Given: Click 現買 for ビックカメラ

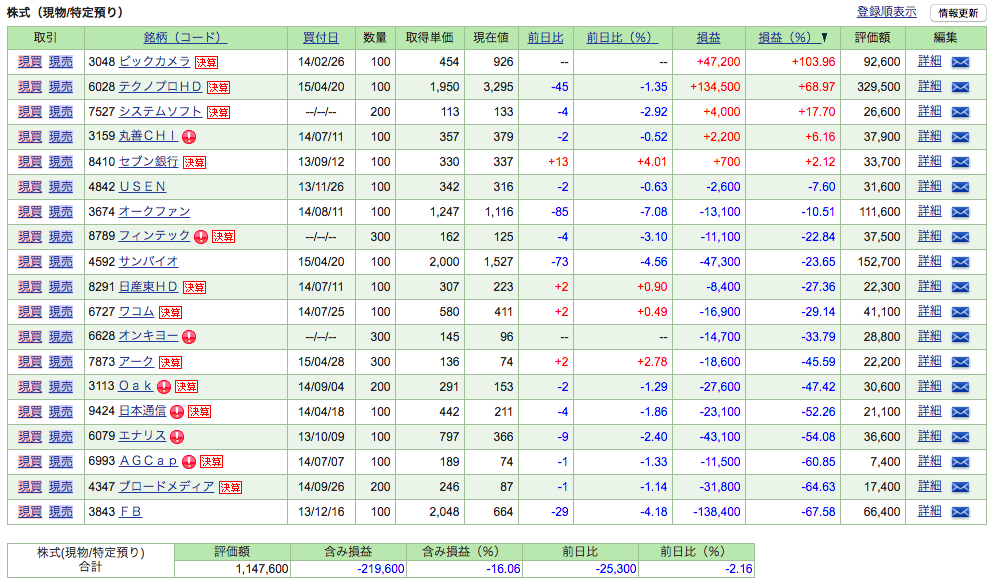Looking at the screenshot, I should pyautogui.click(x=30, y=62).
